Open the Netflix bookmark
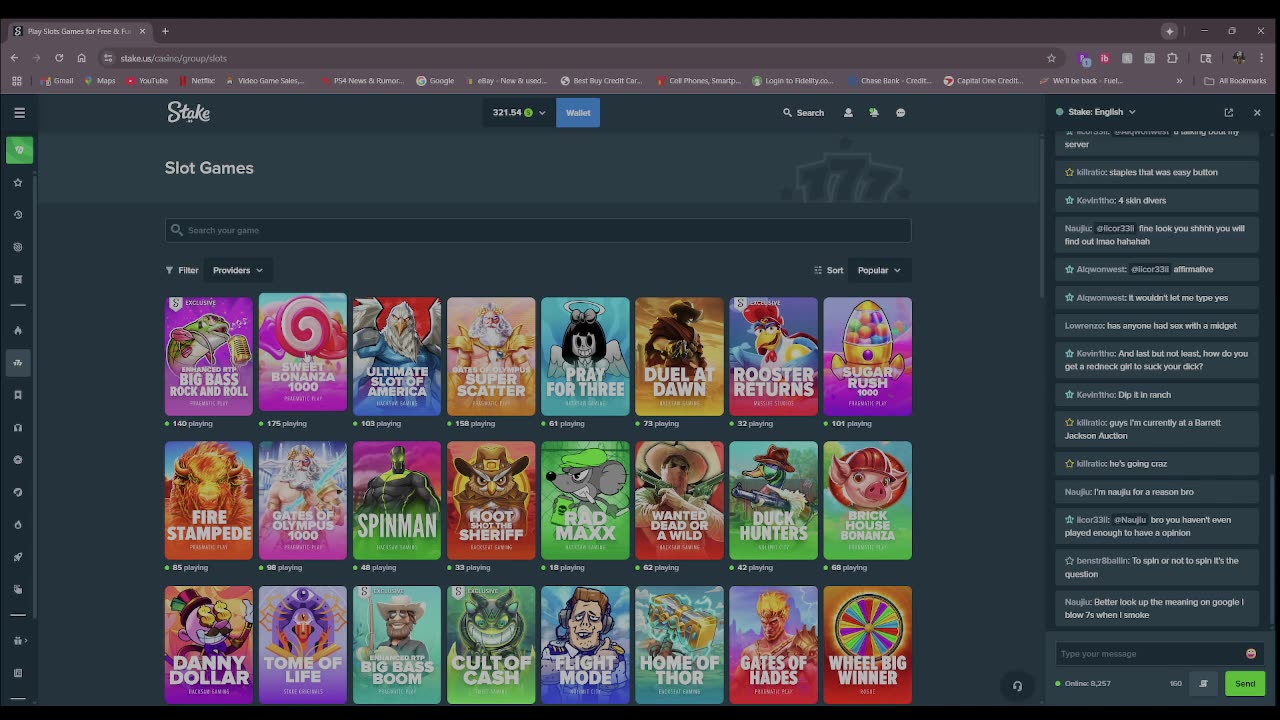Screen dimensions: 1280x720 pyautogui.click(x=197, y=81)
